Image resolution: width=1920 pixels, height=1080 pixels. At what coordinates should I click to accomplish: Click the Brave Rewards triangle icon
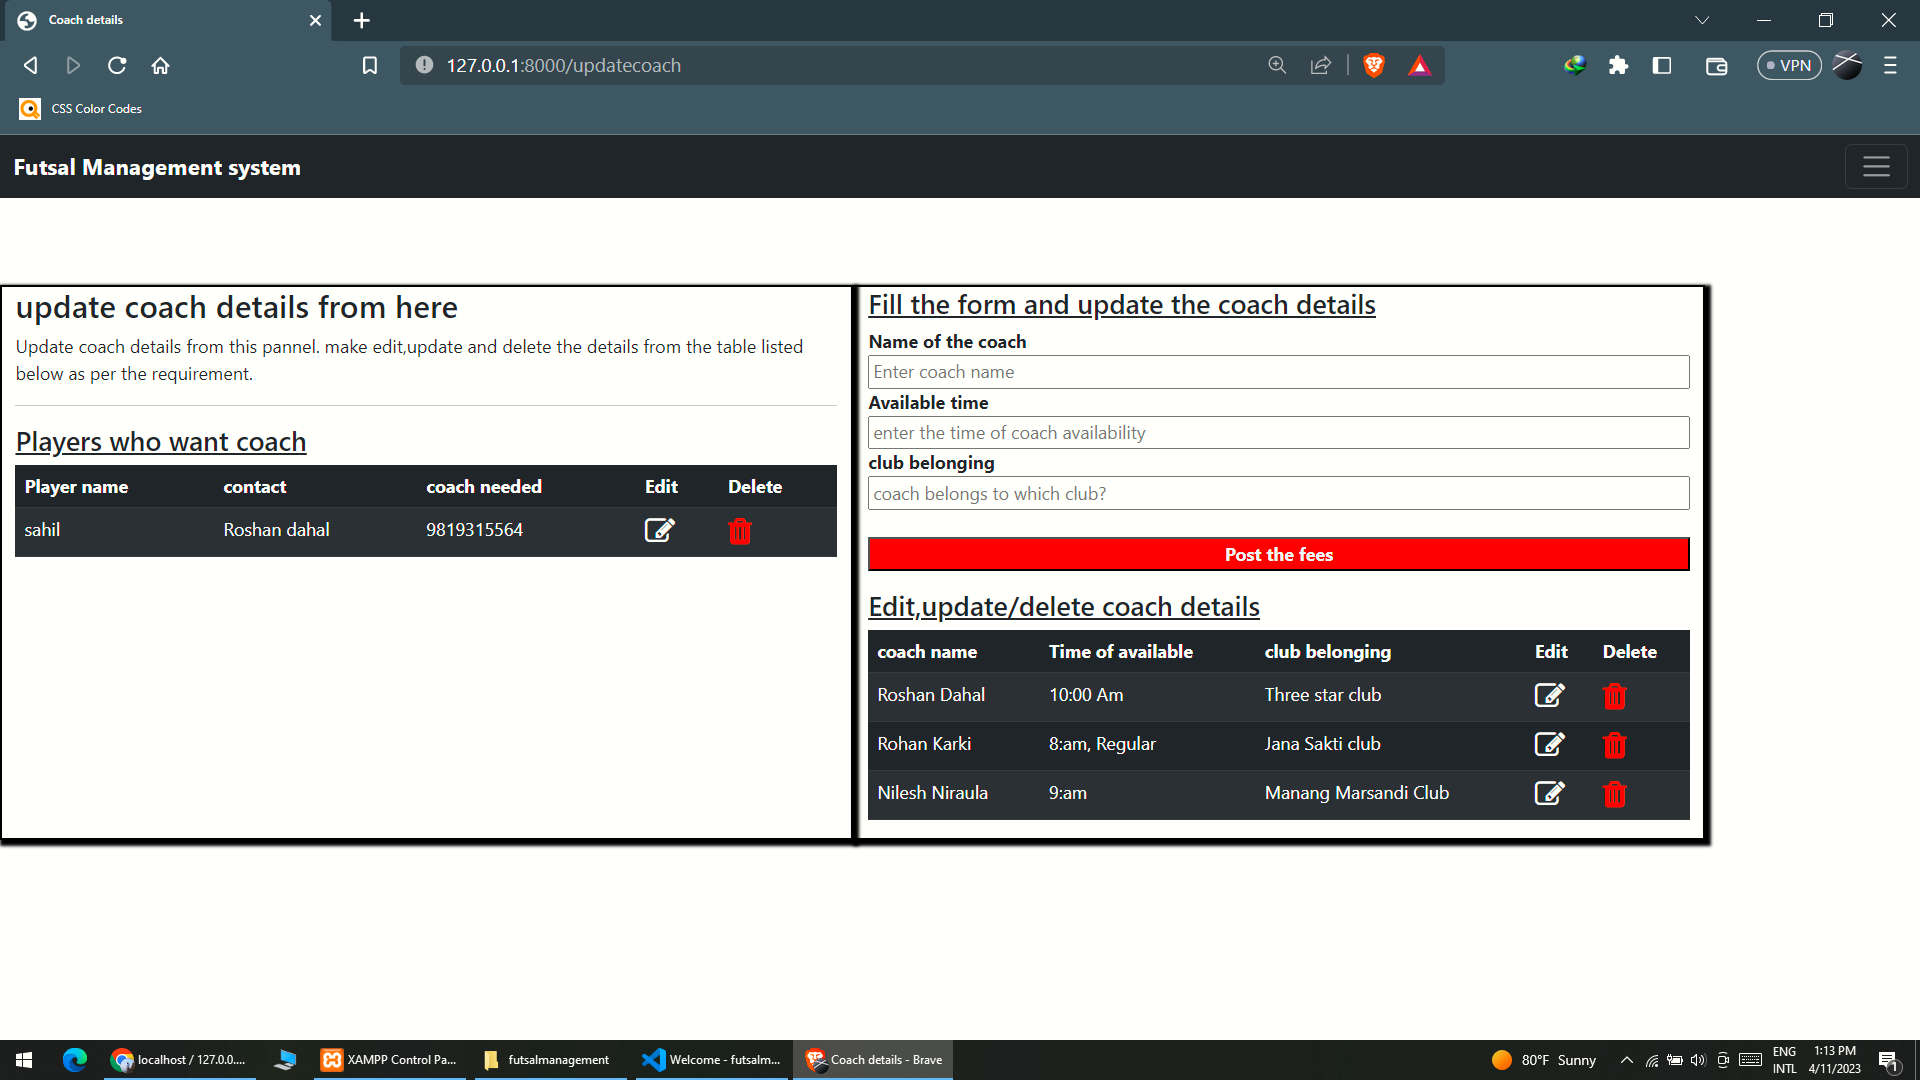(1420, 65)
